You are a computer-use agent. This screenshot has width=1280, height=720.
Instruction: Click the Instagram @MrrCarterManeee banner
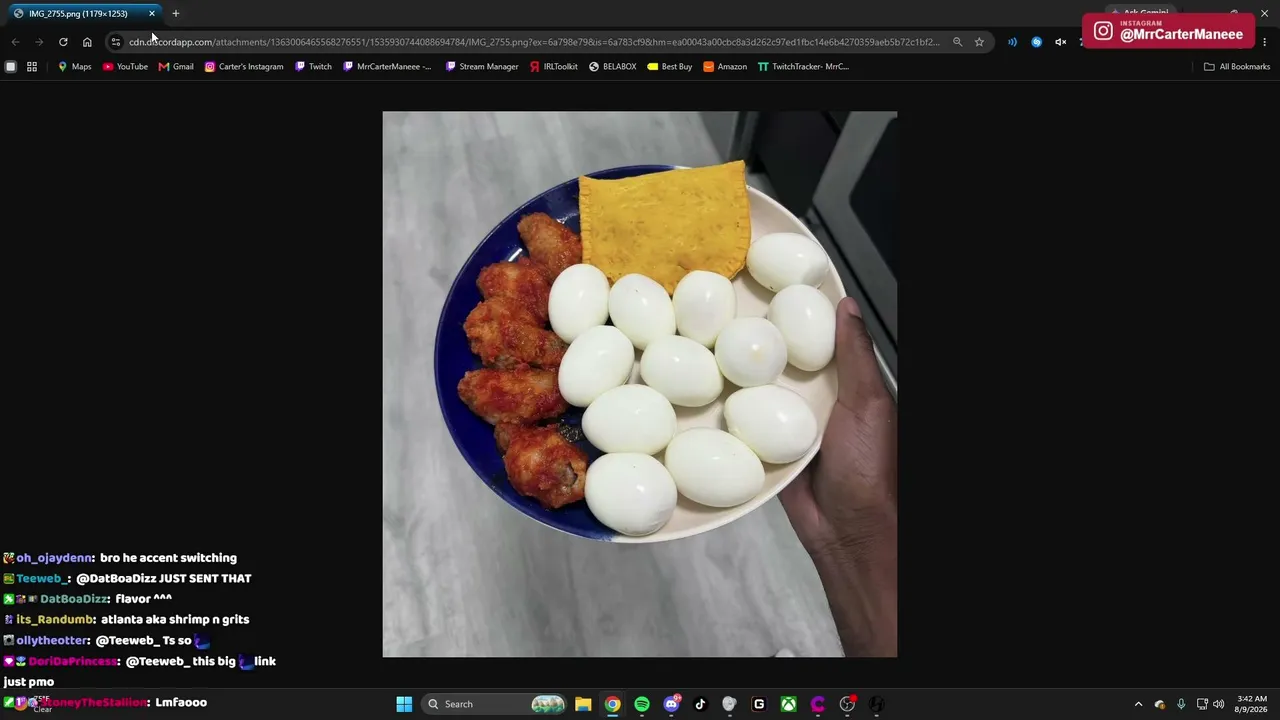coord(1168,31)
